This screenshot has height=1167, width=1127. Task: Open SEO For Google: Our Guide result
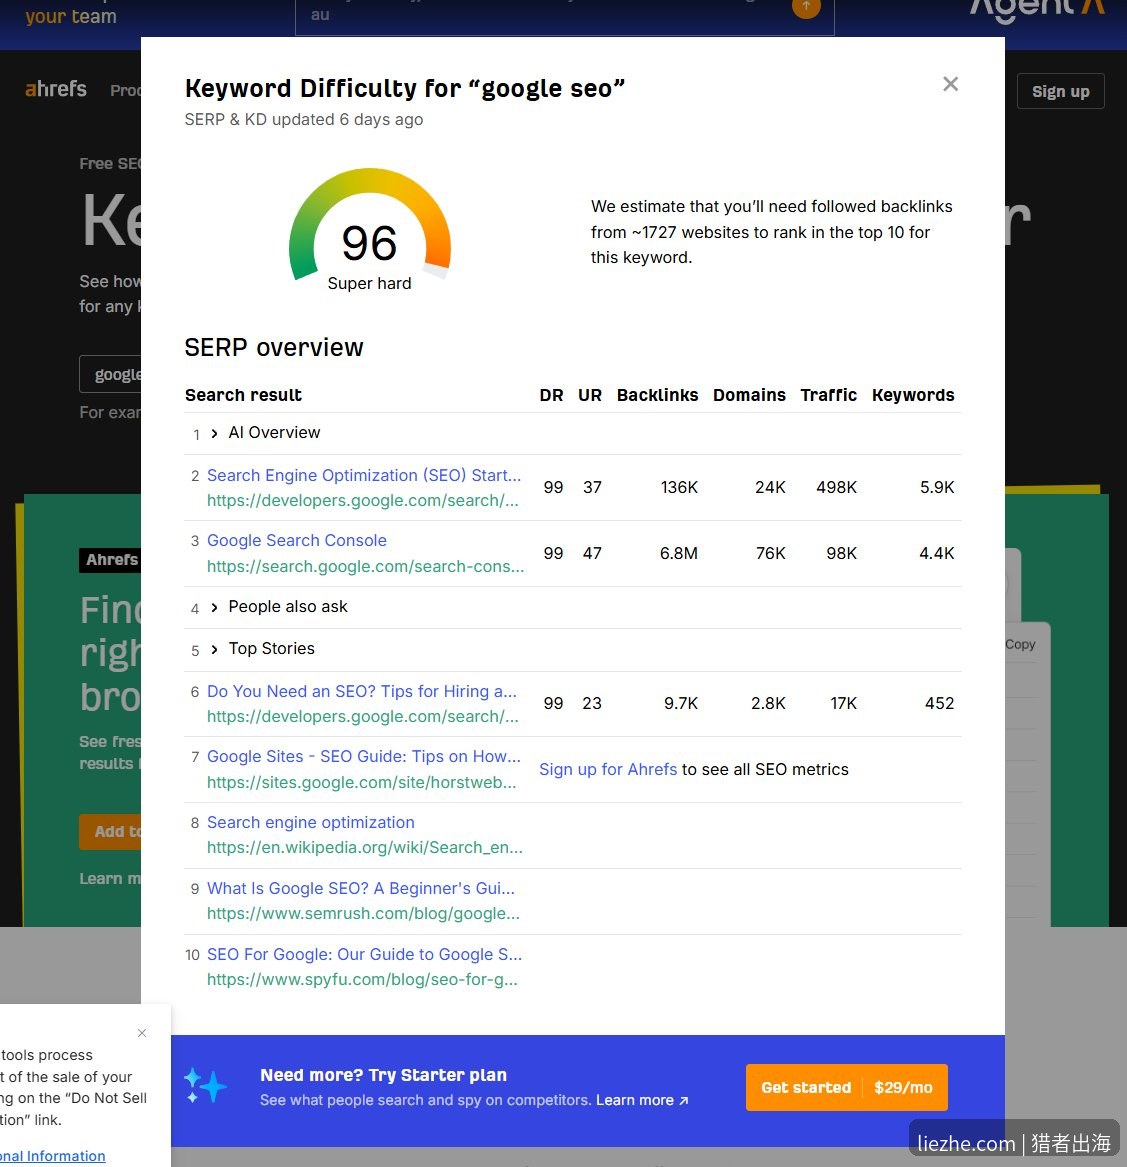[x=364, y=954]
